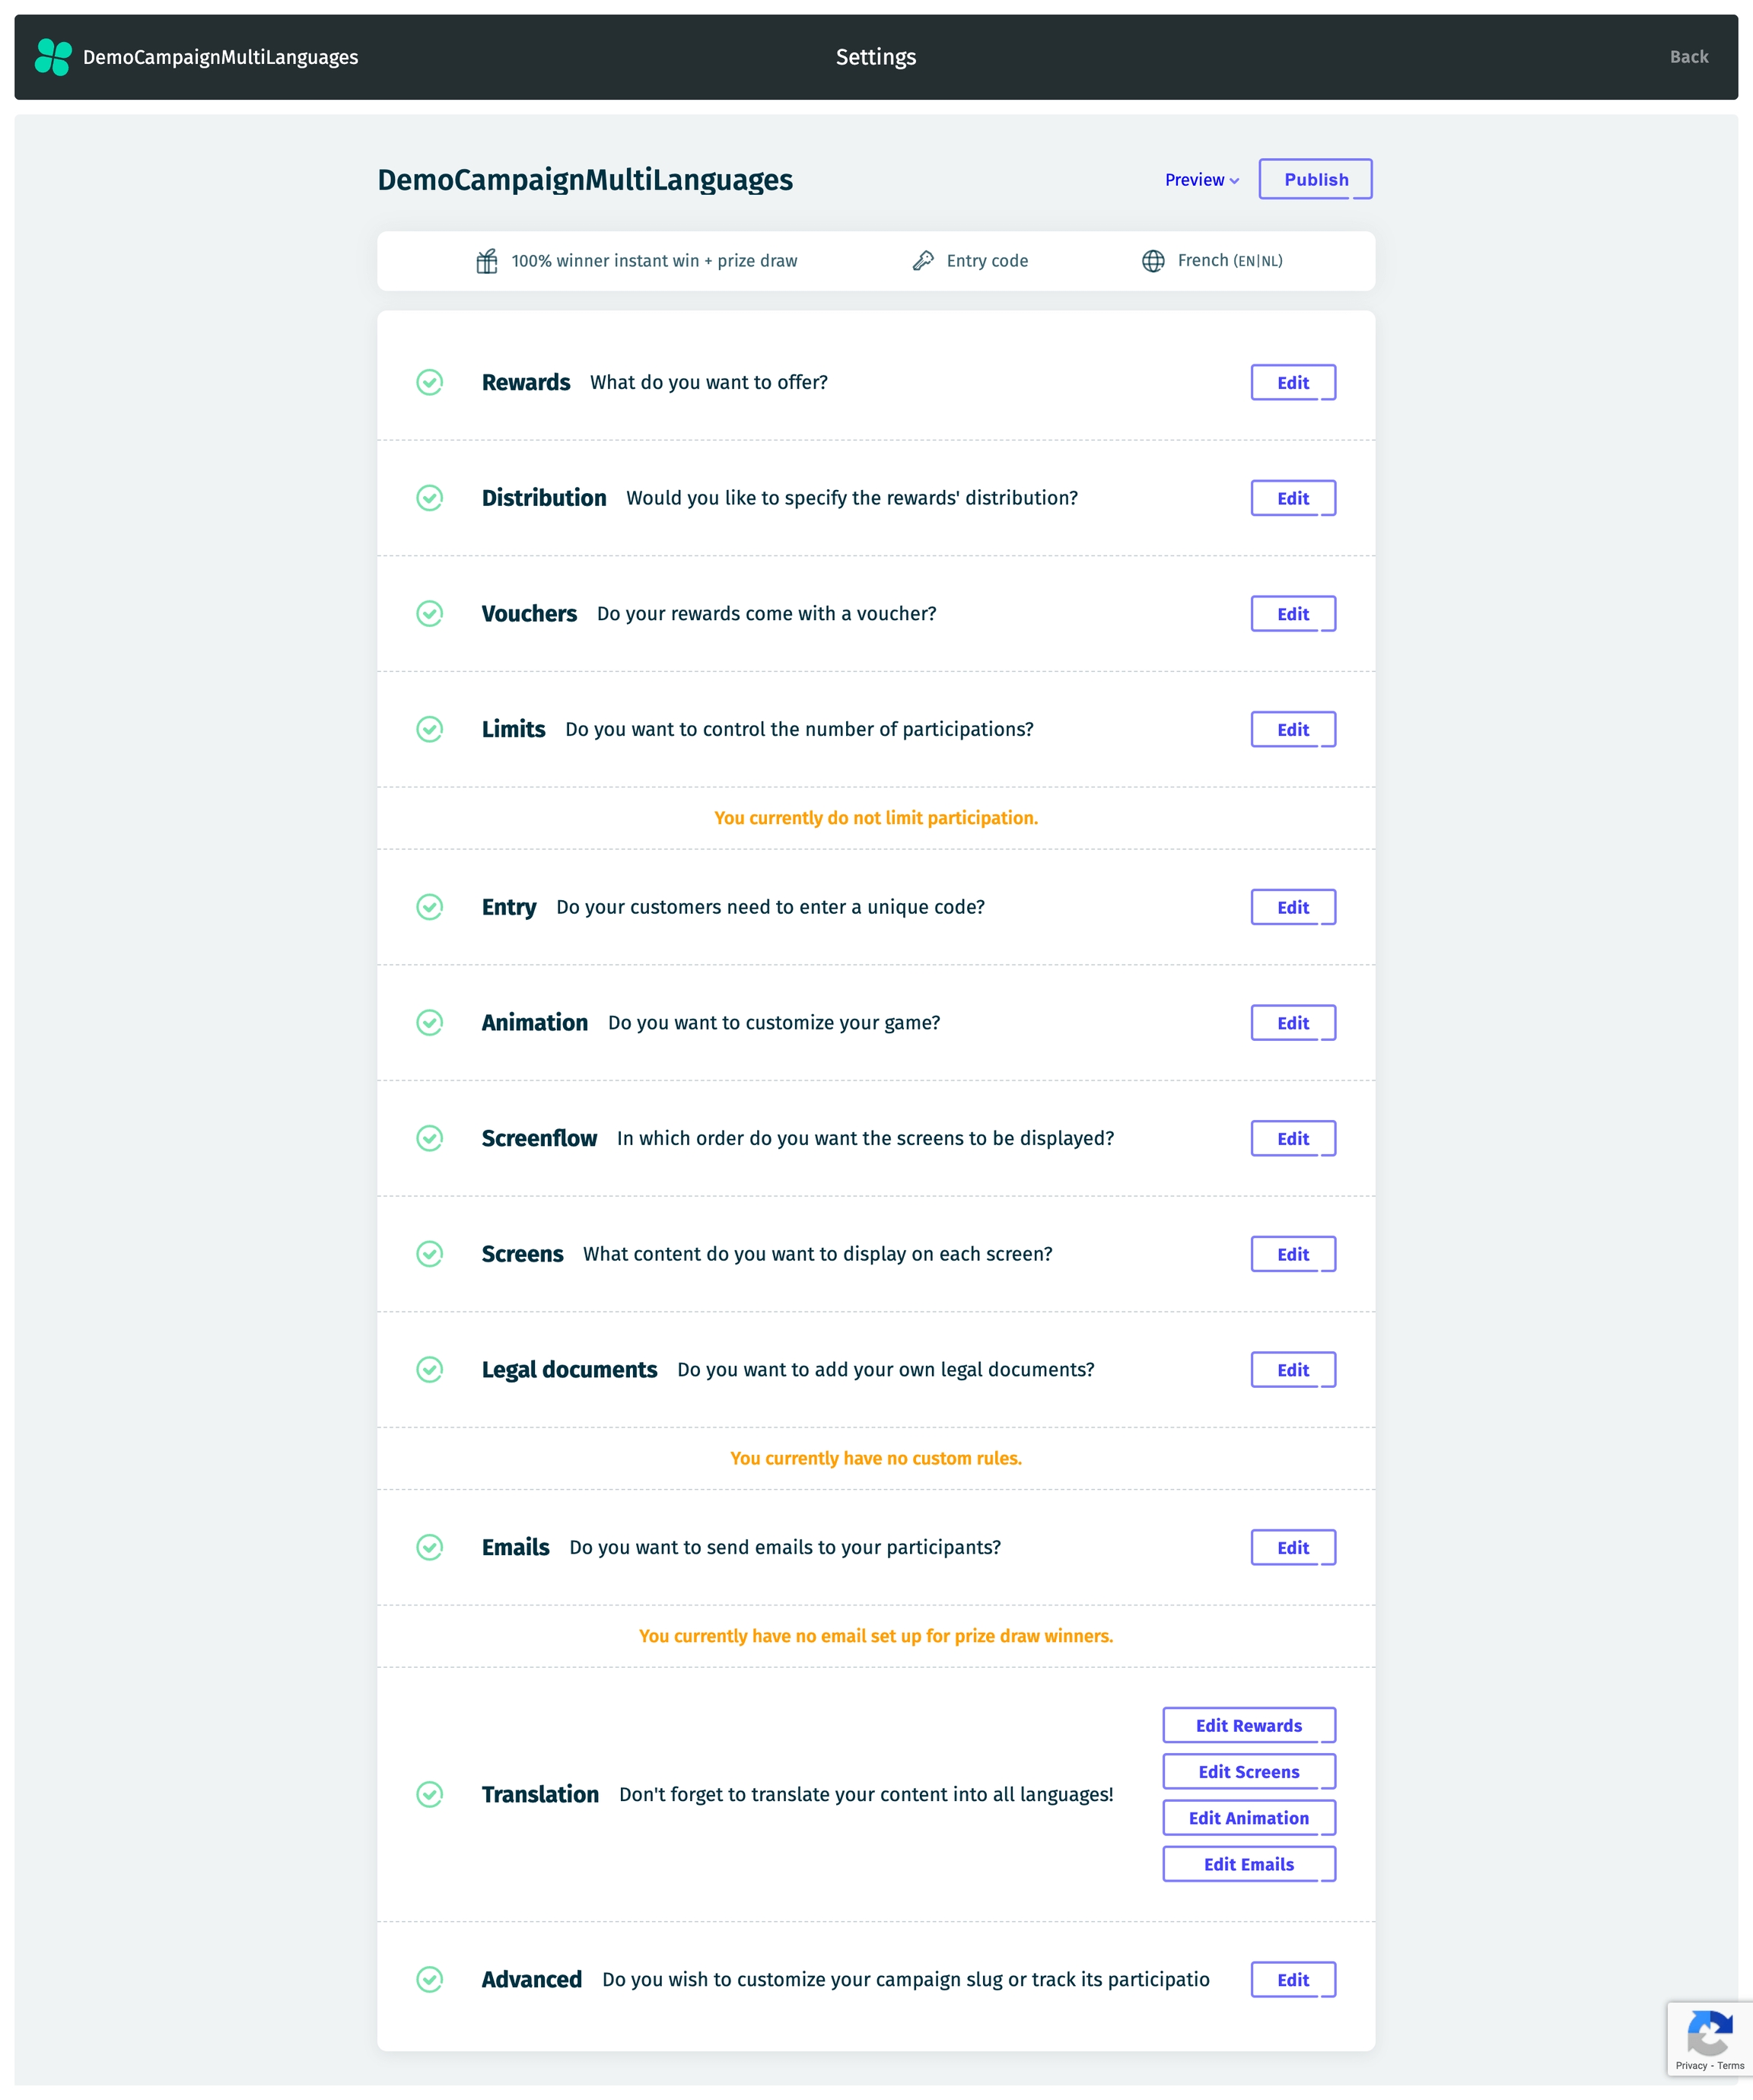Click the DemoCampaignMultiLanguages header title
The image size is (1753, 2100).
coord(220,57)
